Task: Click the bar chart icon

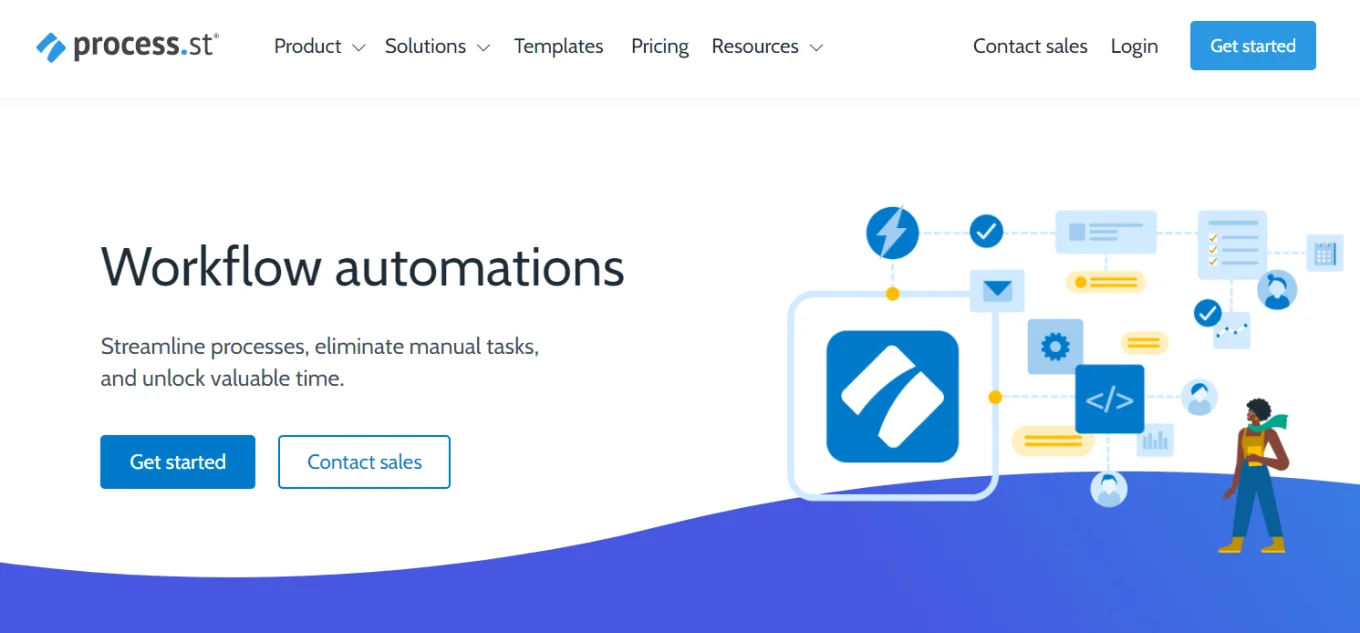Action: [x=1155, y=439]
